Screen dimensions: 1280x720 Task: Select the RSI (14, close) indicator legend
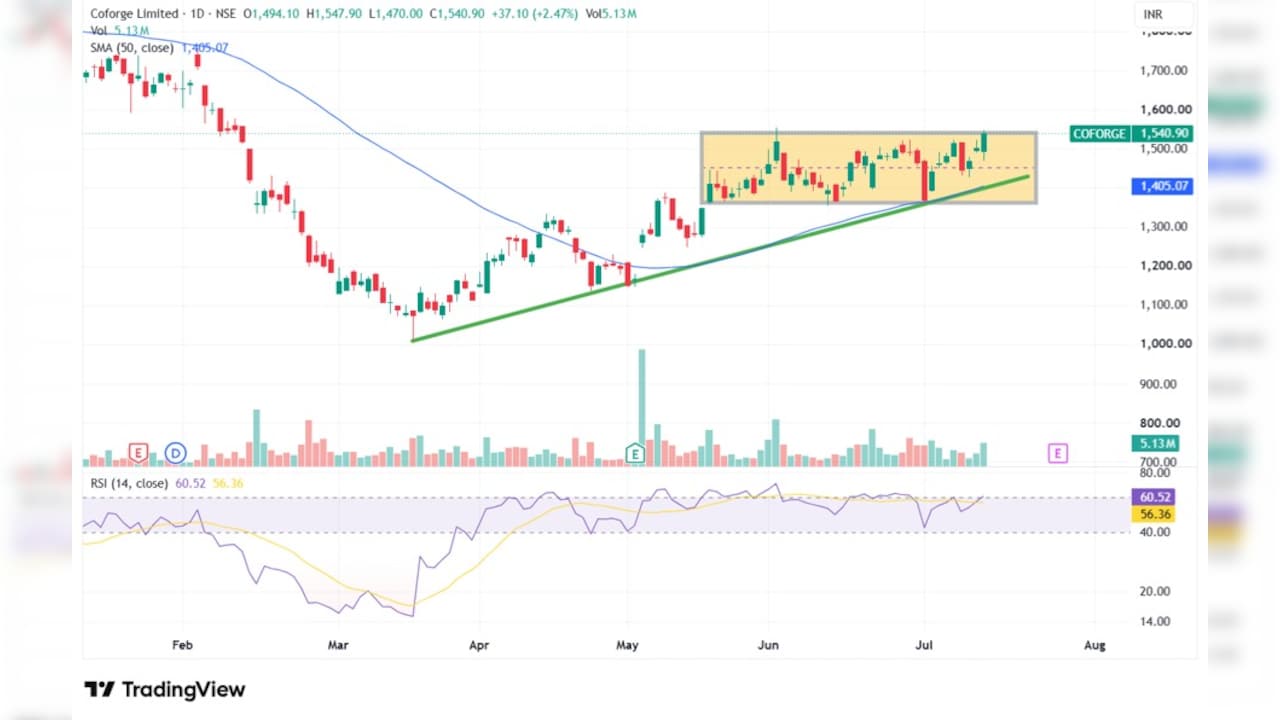tap(130, 483)
